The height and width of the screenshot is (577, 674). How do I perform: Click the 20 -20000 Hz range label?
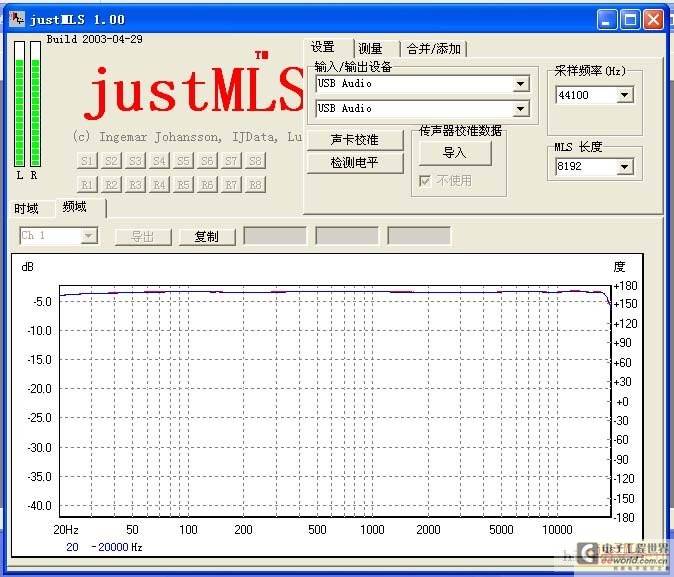pos(104,547)
